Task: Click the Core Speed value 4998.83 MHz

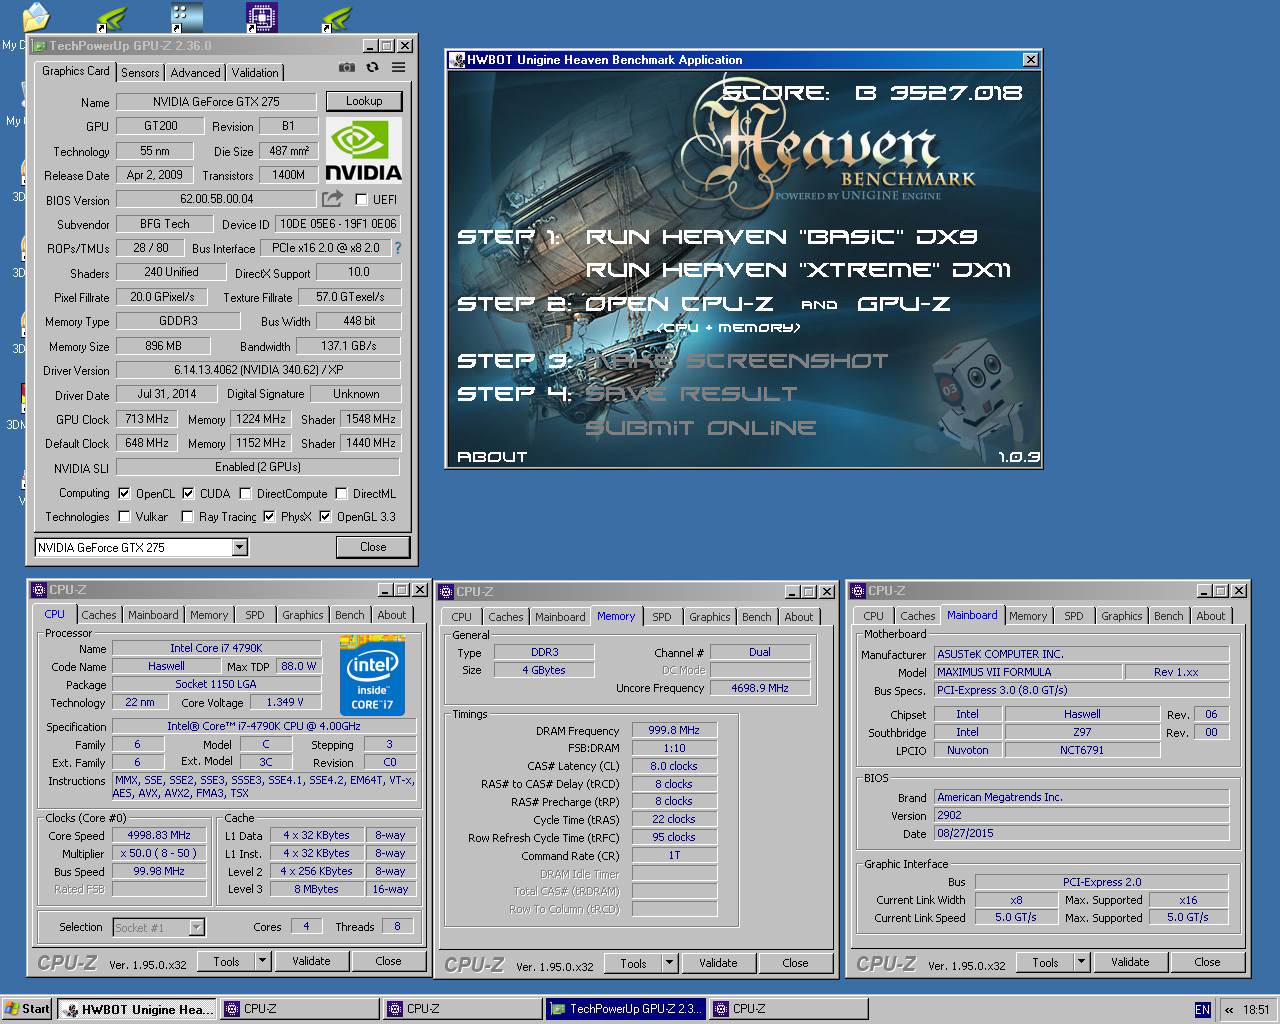Action: coord(159,835)
